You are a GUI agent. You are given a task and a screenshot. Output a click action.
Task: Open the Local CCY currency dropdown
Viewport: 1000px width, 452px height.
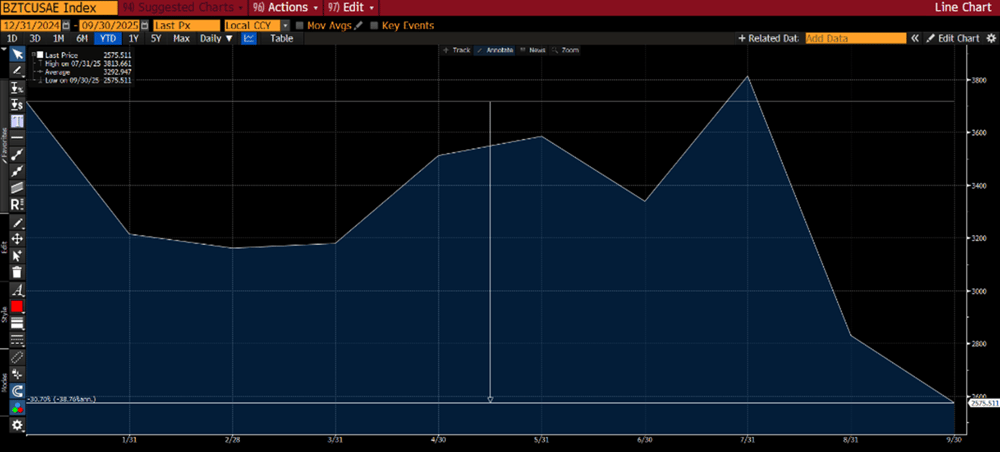tap(285, 25)
